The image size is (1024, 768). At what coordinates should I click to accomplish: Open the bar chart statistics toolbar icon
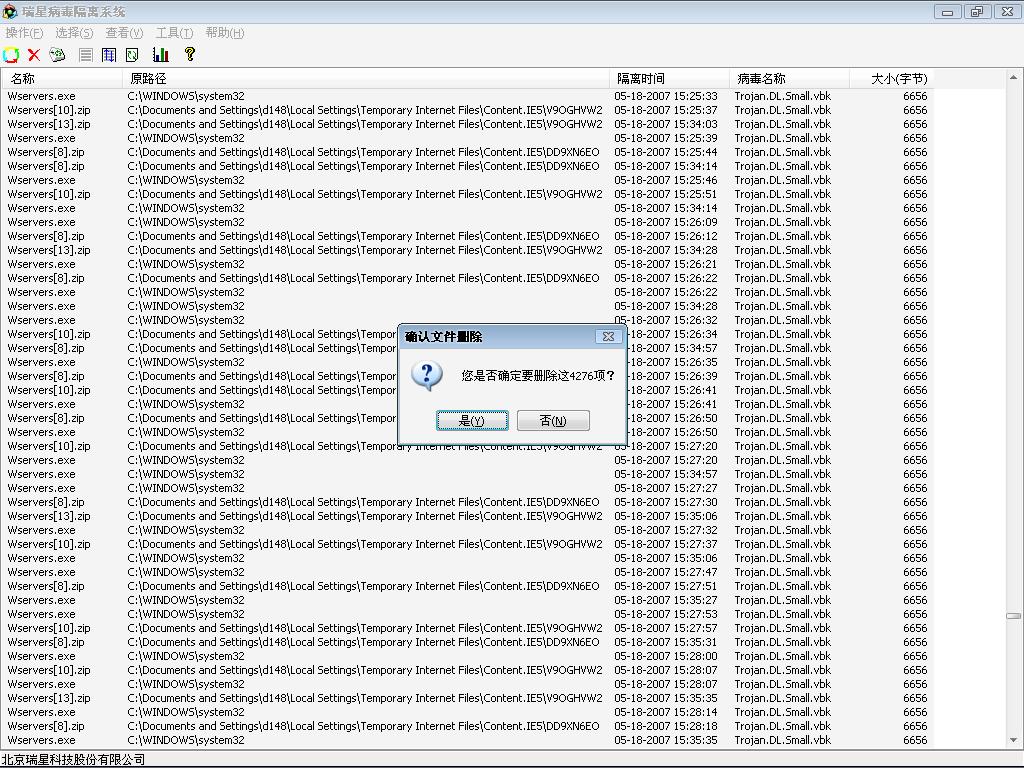pyautogui.click(x=161, y=55)
